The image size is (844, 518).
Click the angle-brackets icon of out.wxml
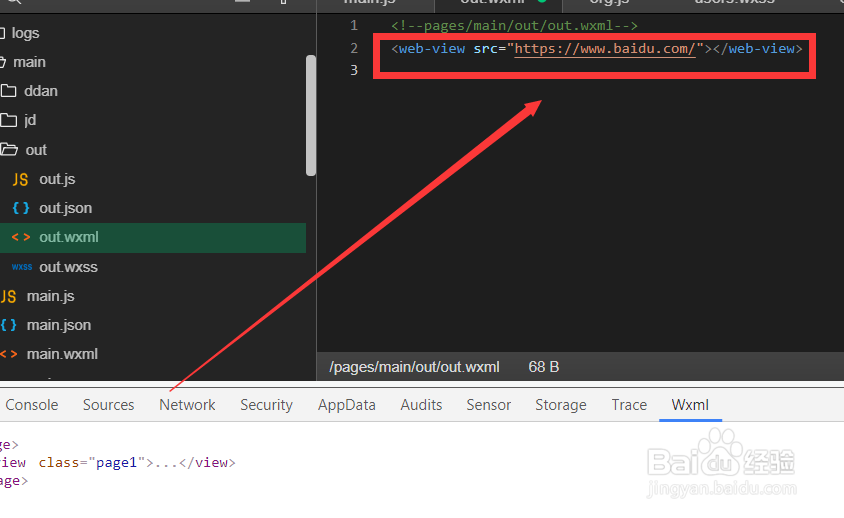click(20, 237)
